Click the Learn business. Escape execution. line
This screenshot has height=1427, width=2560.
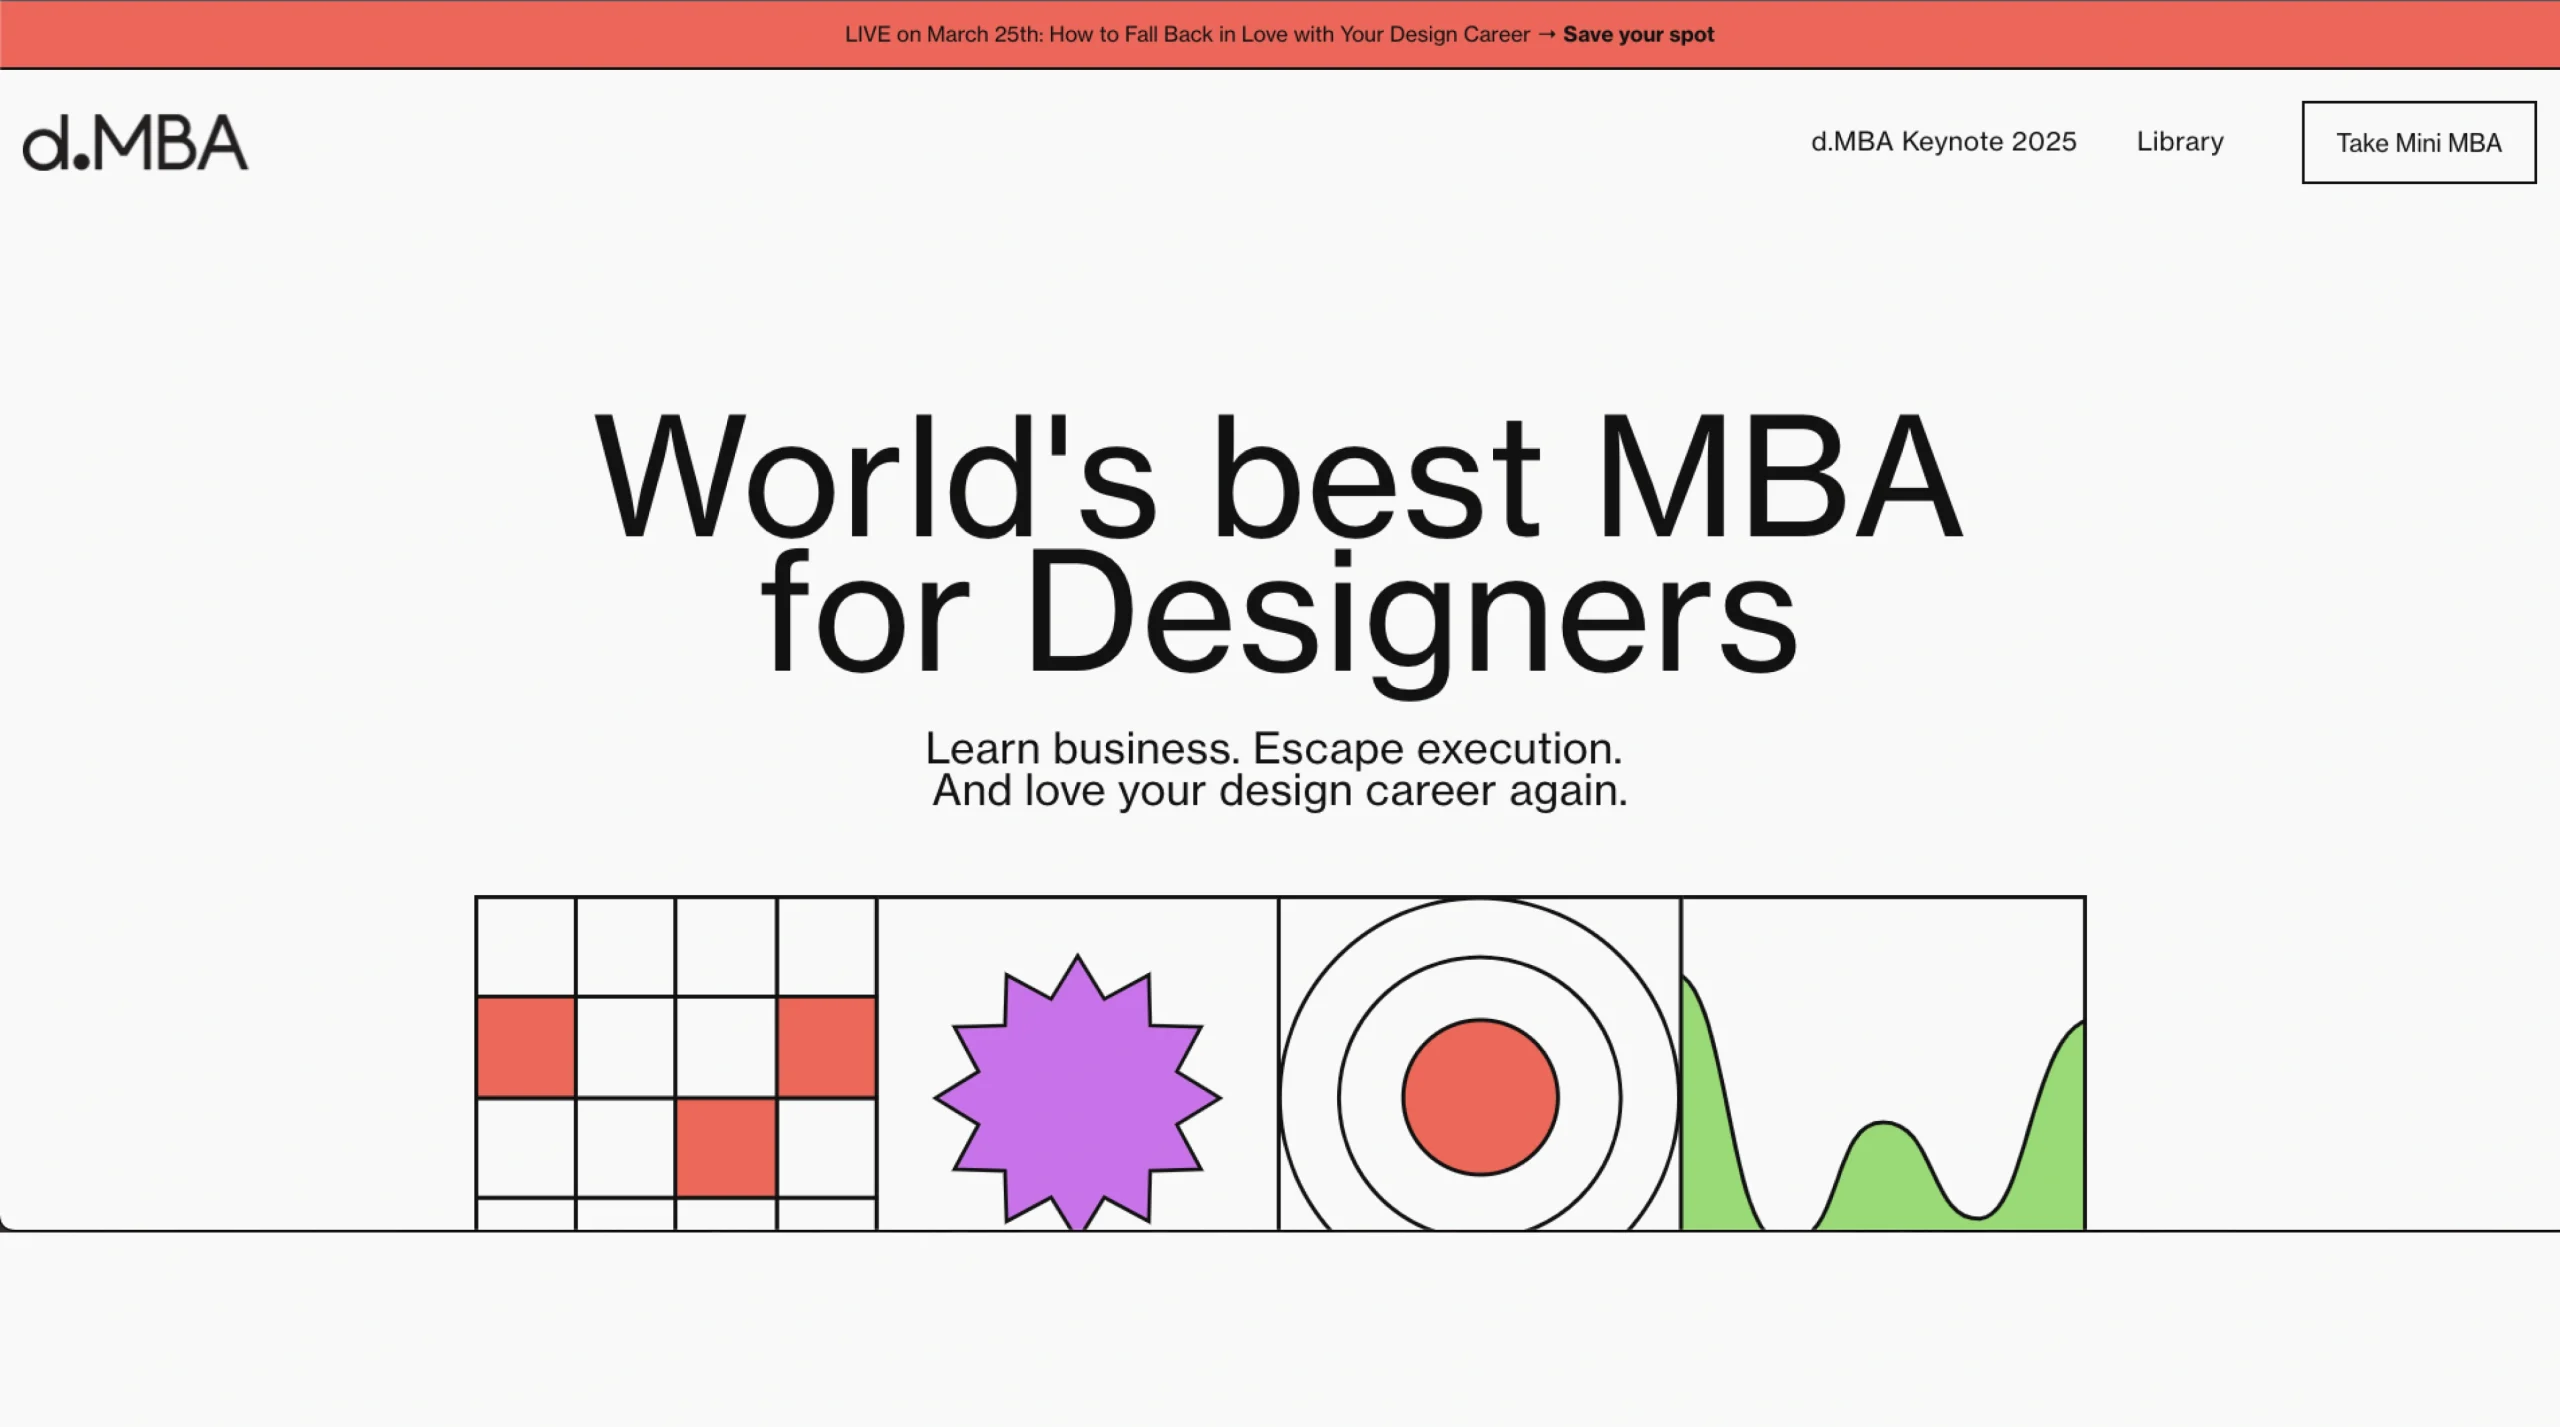pos(1273,748)
